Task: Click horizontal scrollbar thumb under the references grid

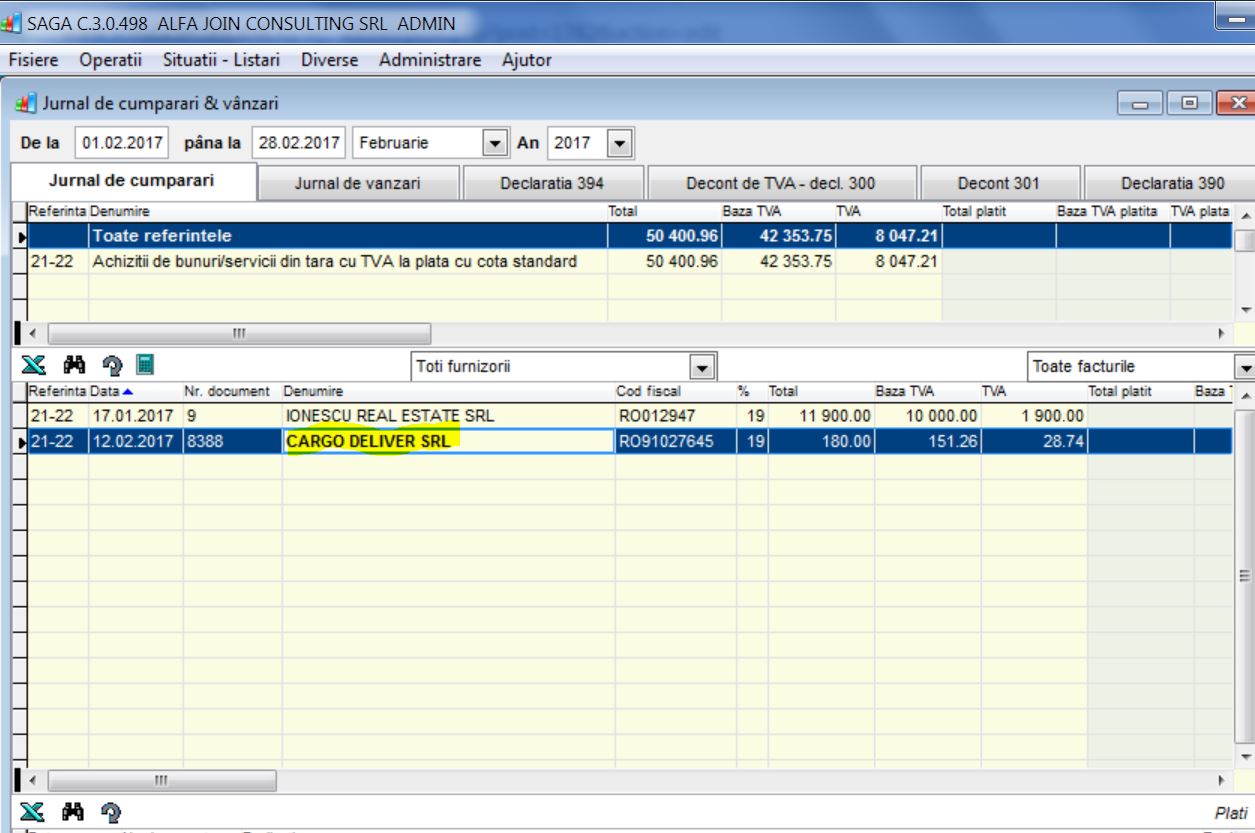Action: click(x=239, y=333)
